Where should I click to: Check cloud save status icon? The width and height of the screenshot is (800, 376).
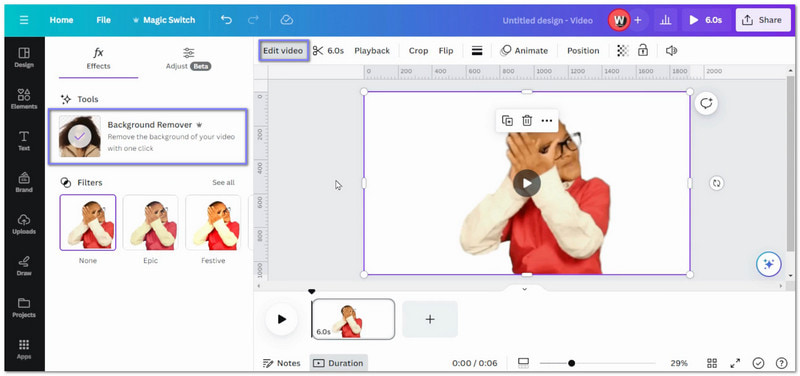click(x=287, y=20)
